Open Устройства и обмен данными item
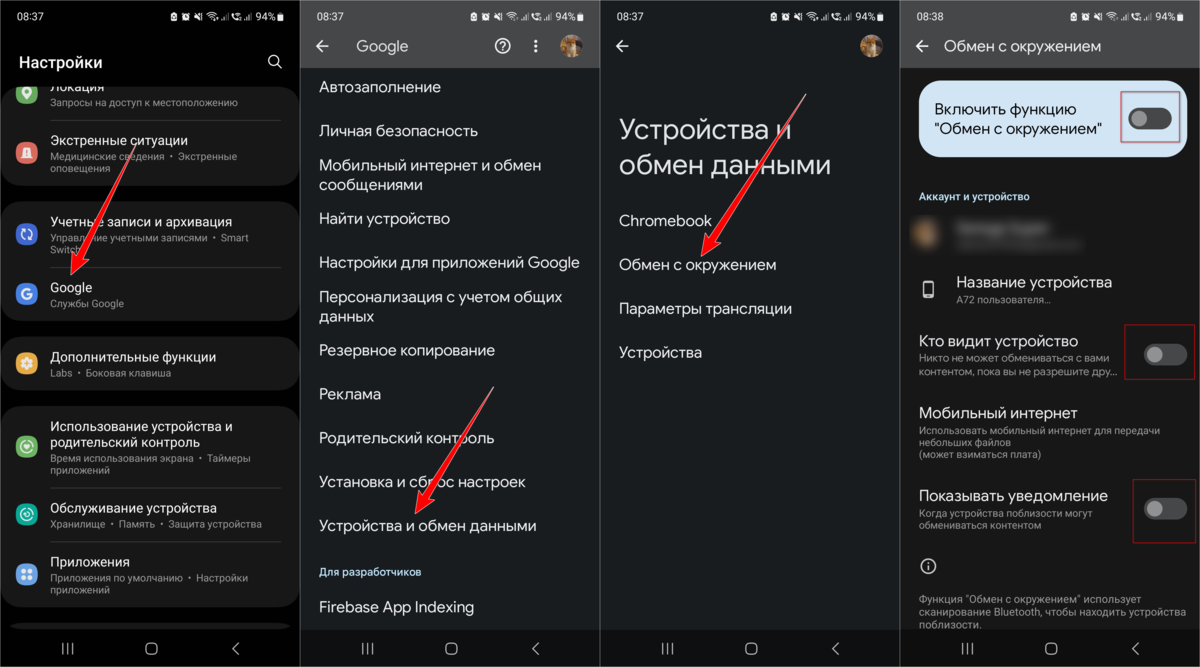This screenshot has height=667, width=1200. coord(428,526)
